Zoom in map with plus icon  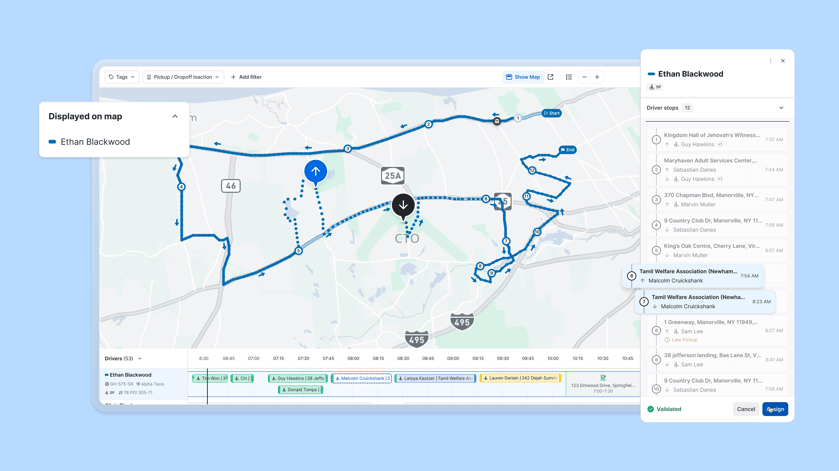[x=597, y=77]
